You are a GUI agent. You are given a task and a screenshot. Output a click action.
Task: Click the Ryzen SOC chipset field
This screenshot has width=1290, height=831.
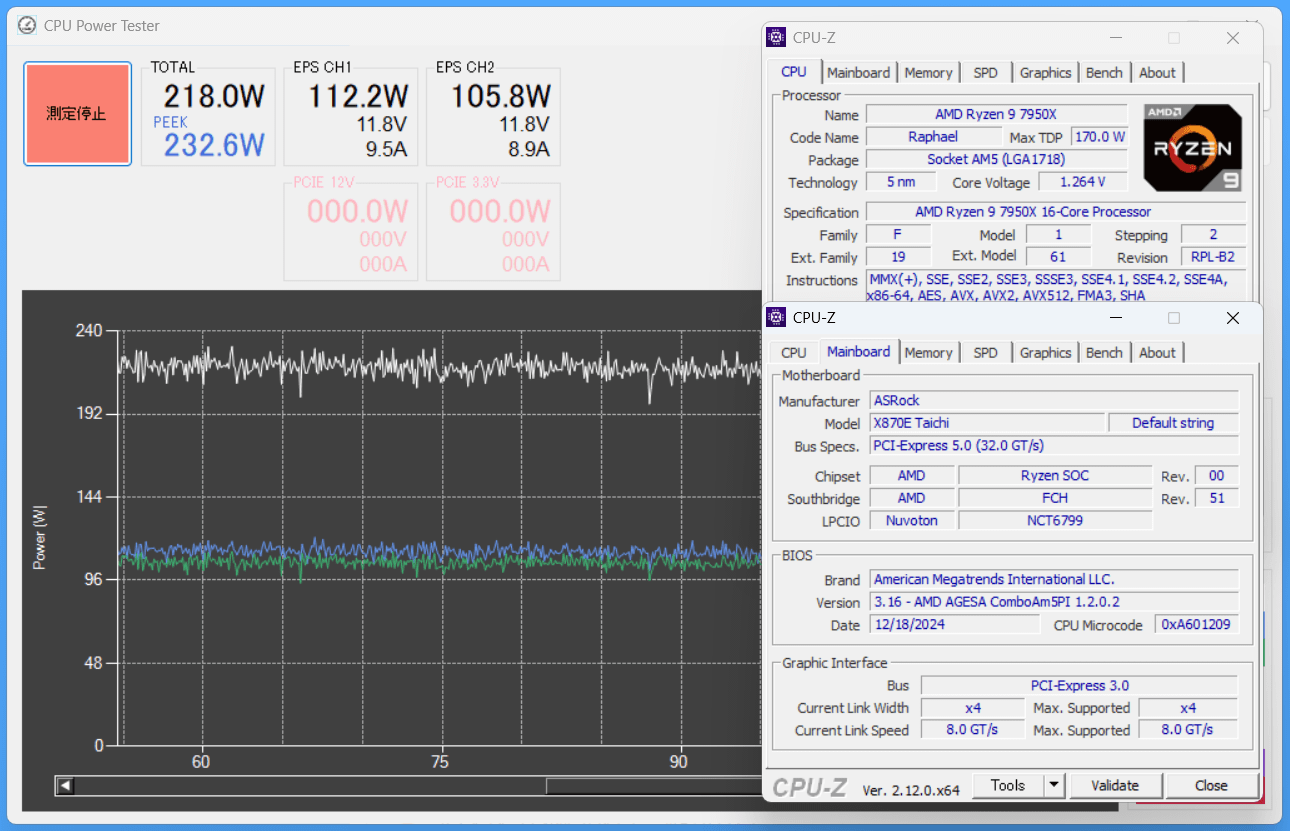coord(1055,476)
